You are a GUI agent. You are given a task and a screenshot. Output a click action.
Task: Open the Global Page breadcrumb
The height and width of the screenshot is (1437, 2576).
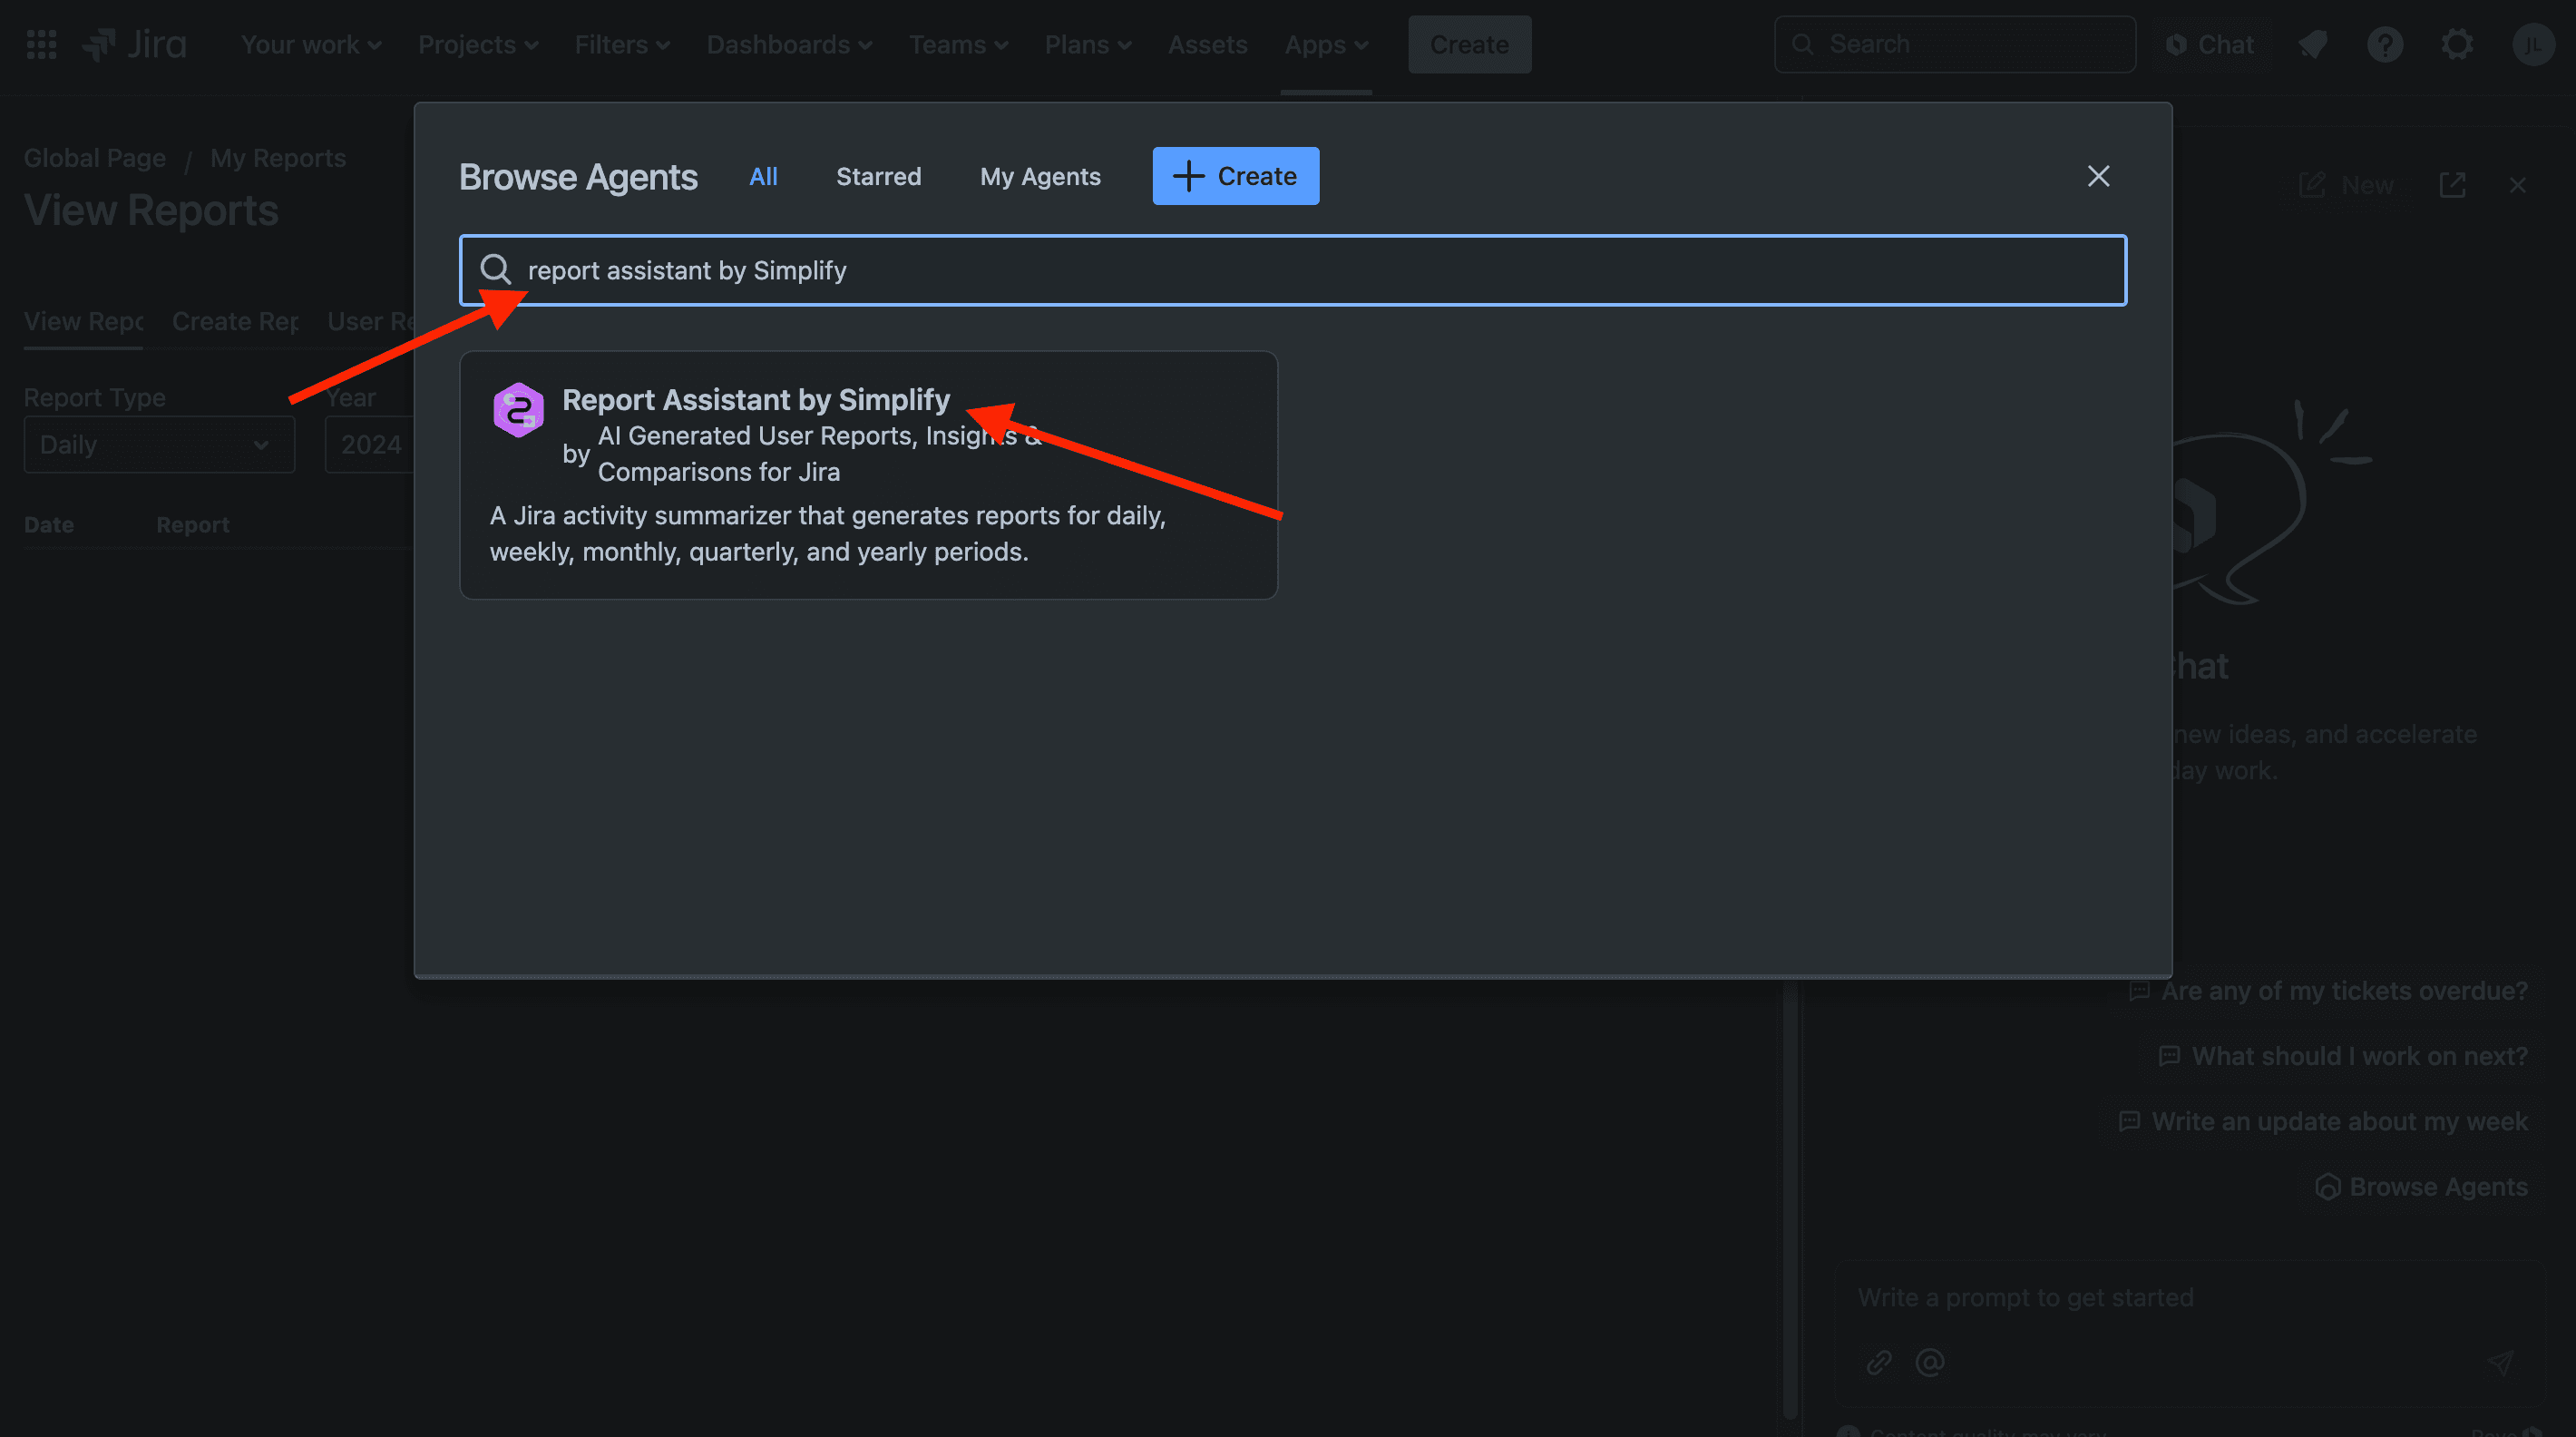[95, 158]
